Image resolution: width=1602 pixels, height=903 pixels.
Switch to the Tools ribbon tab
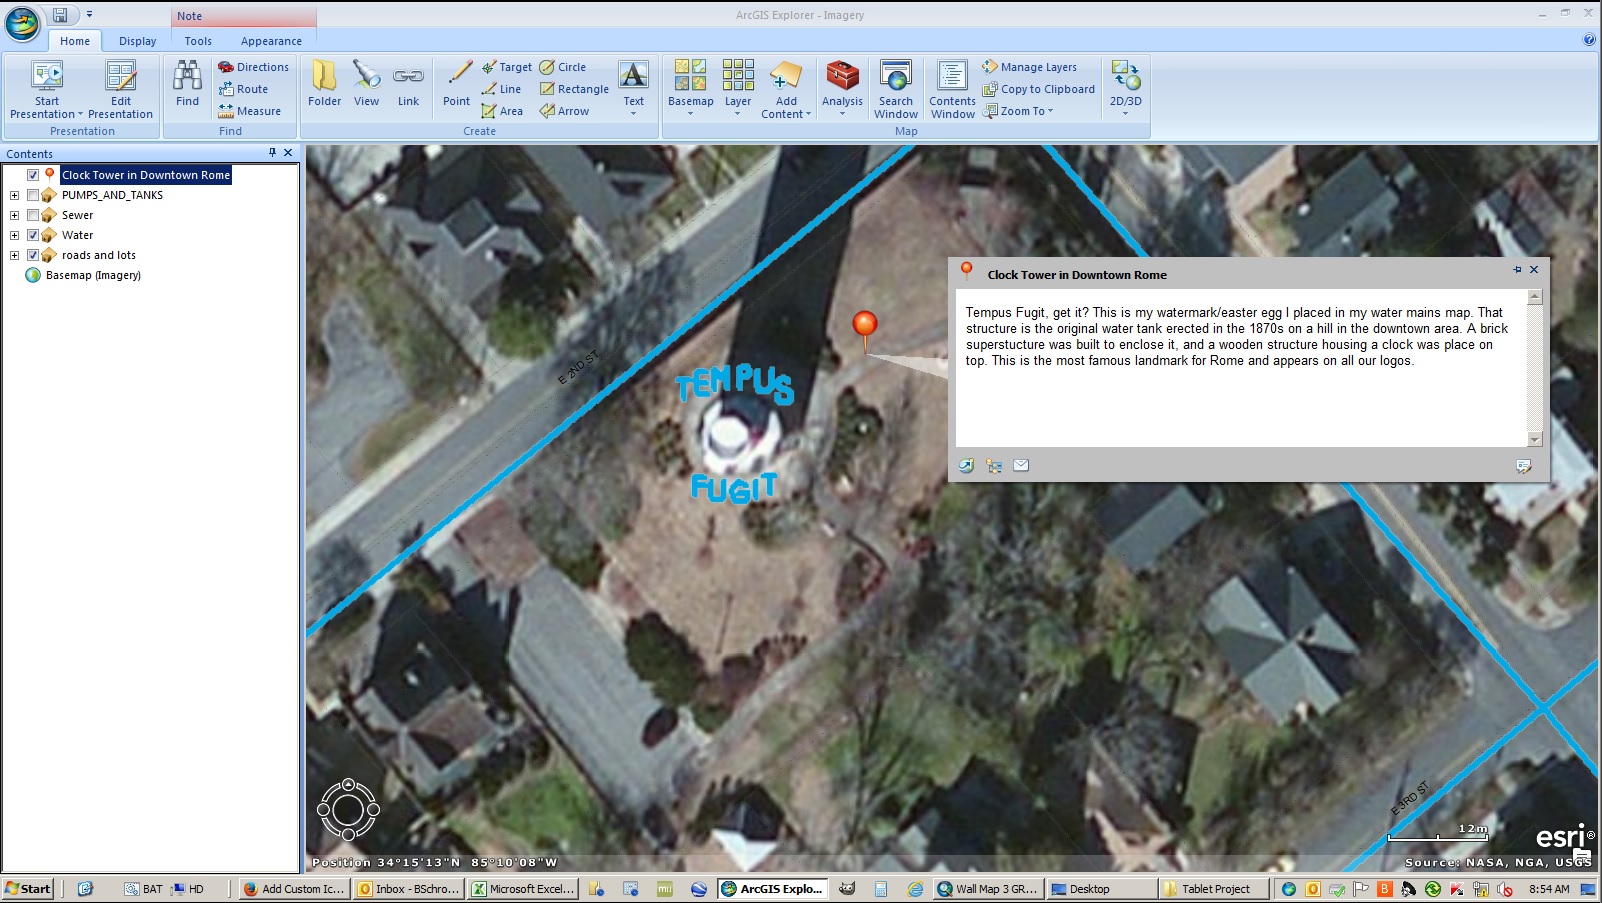(197, 41)
